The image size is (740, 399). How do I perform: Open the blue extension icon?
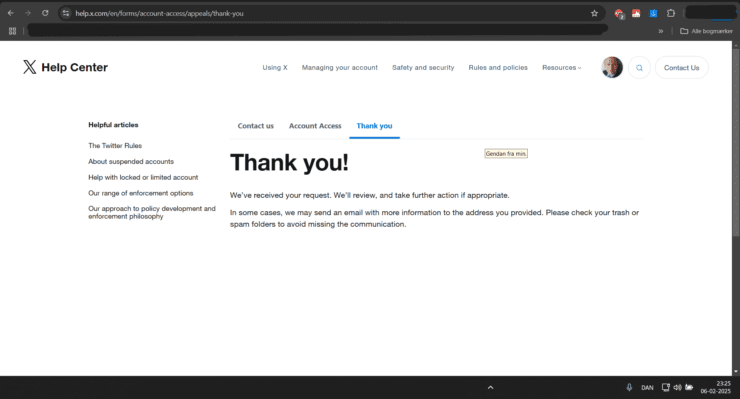[x=653, y=13]
